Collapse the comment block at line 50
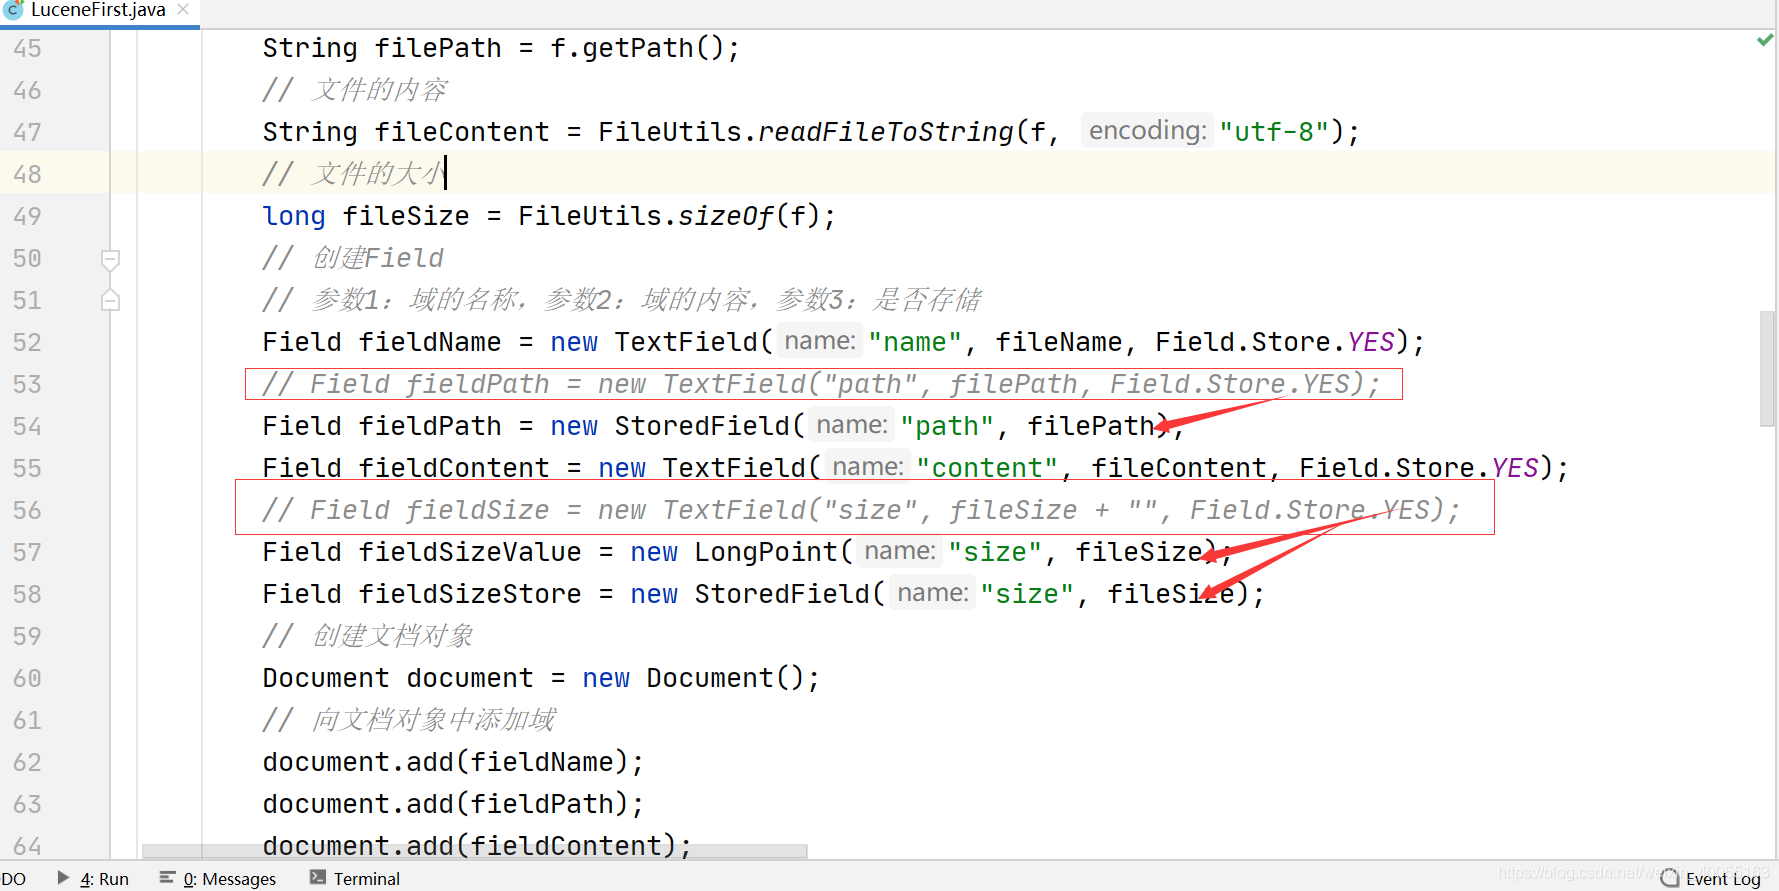Viewport: 1779px width, 891px height. [111, 259]
